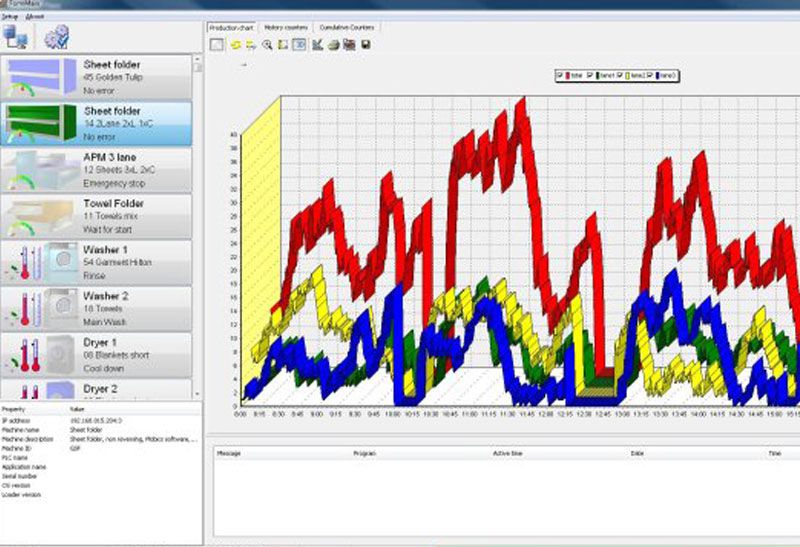Click the first blank square toolbar icon

click(218, 45)
